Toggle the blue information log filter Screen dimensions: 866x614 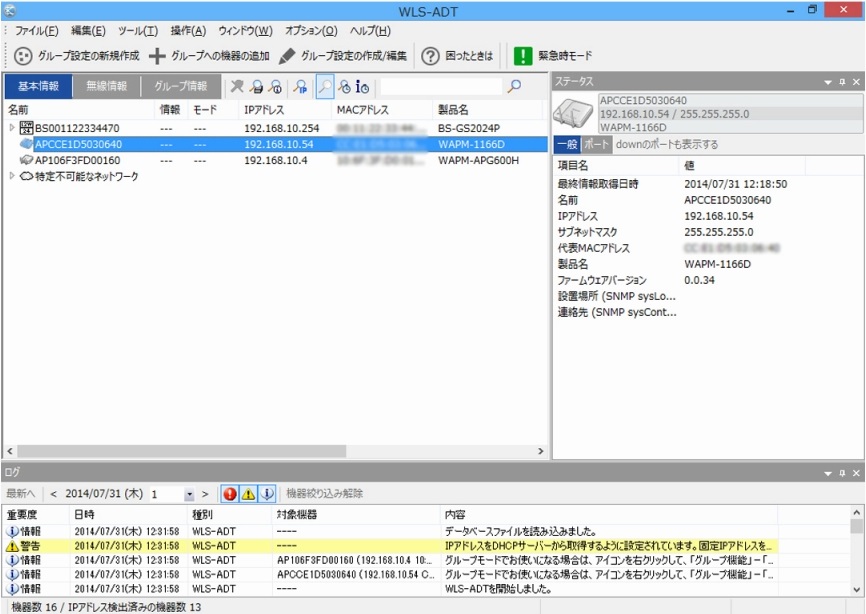267,494
